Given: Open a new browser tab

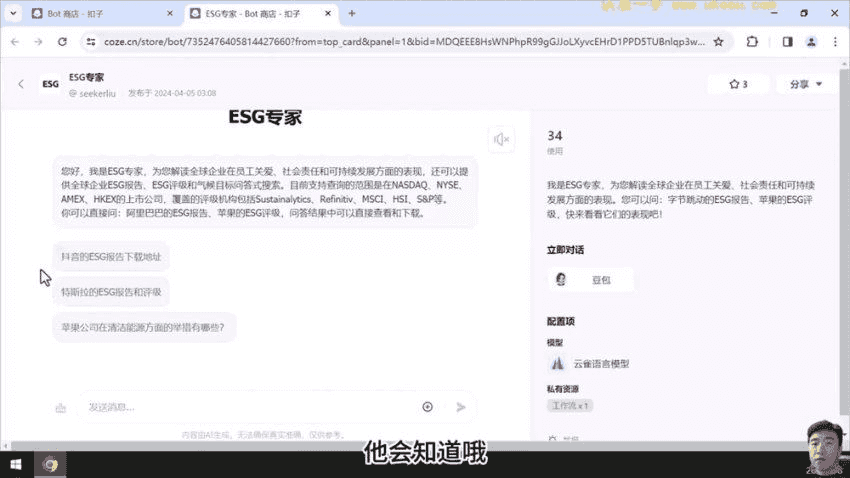Looking at the screenshot, I should tap(351, 13).
